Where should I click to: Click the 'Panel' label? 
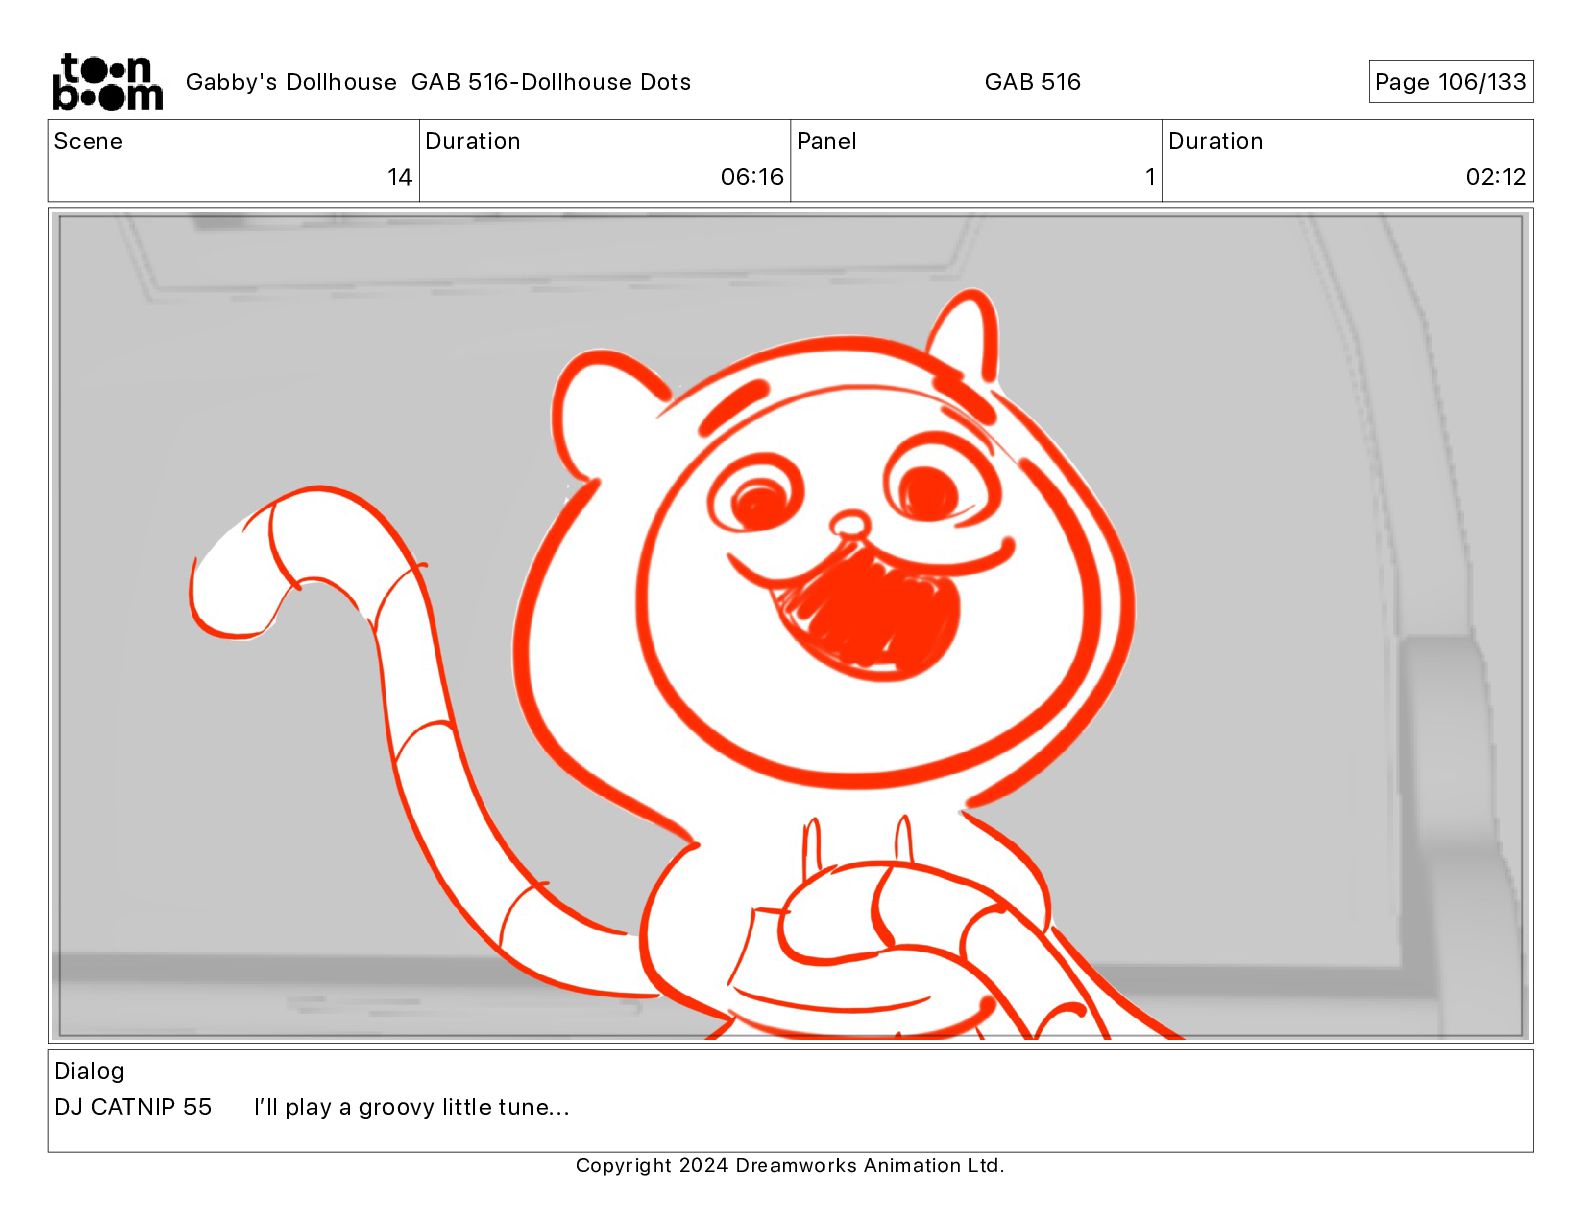tap(826, 141)
